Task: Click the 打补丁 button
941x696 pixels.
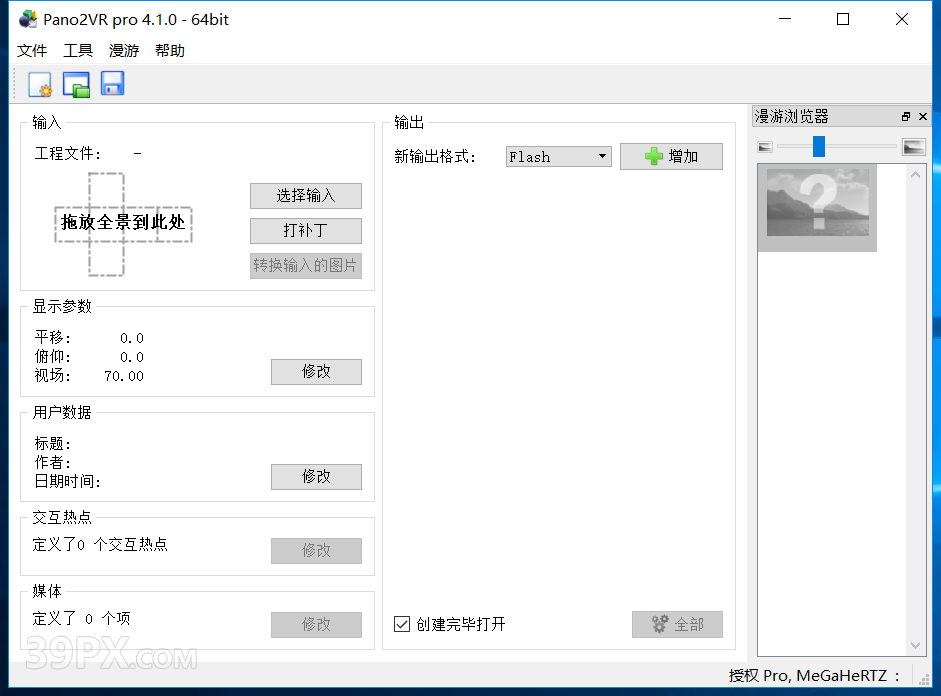Action: click(305, 231)
